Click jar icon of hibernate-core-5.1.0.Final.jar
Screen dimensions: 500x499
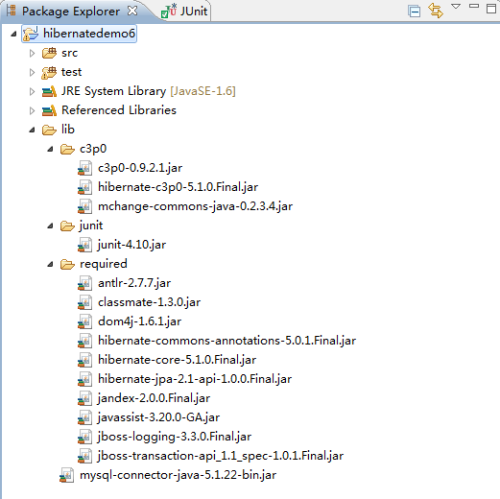tap(85, 360)
